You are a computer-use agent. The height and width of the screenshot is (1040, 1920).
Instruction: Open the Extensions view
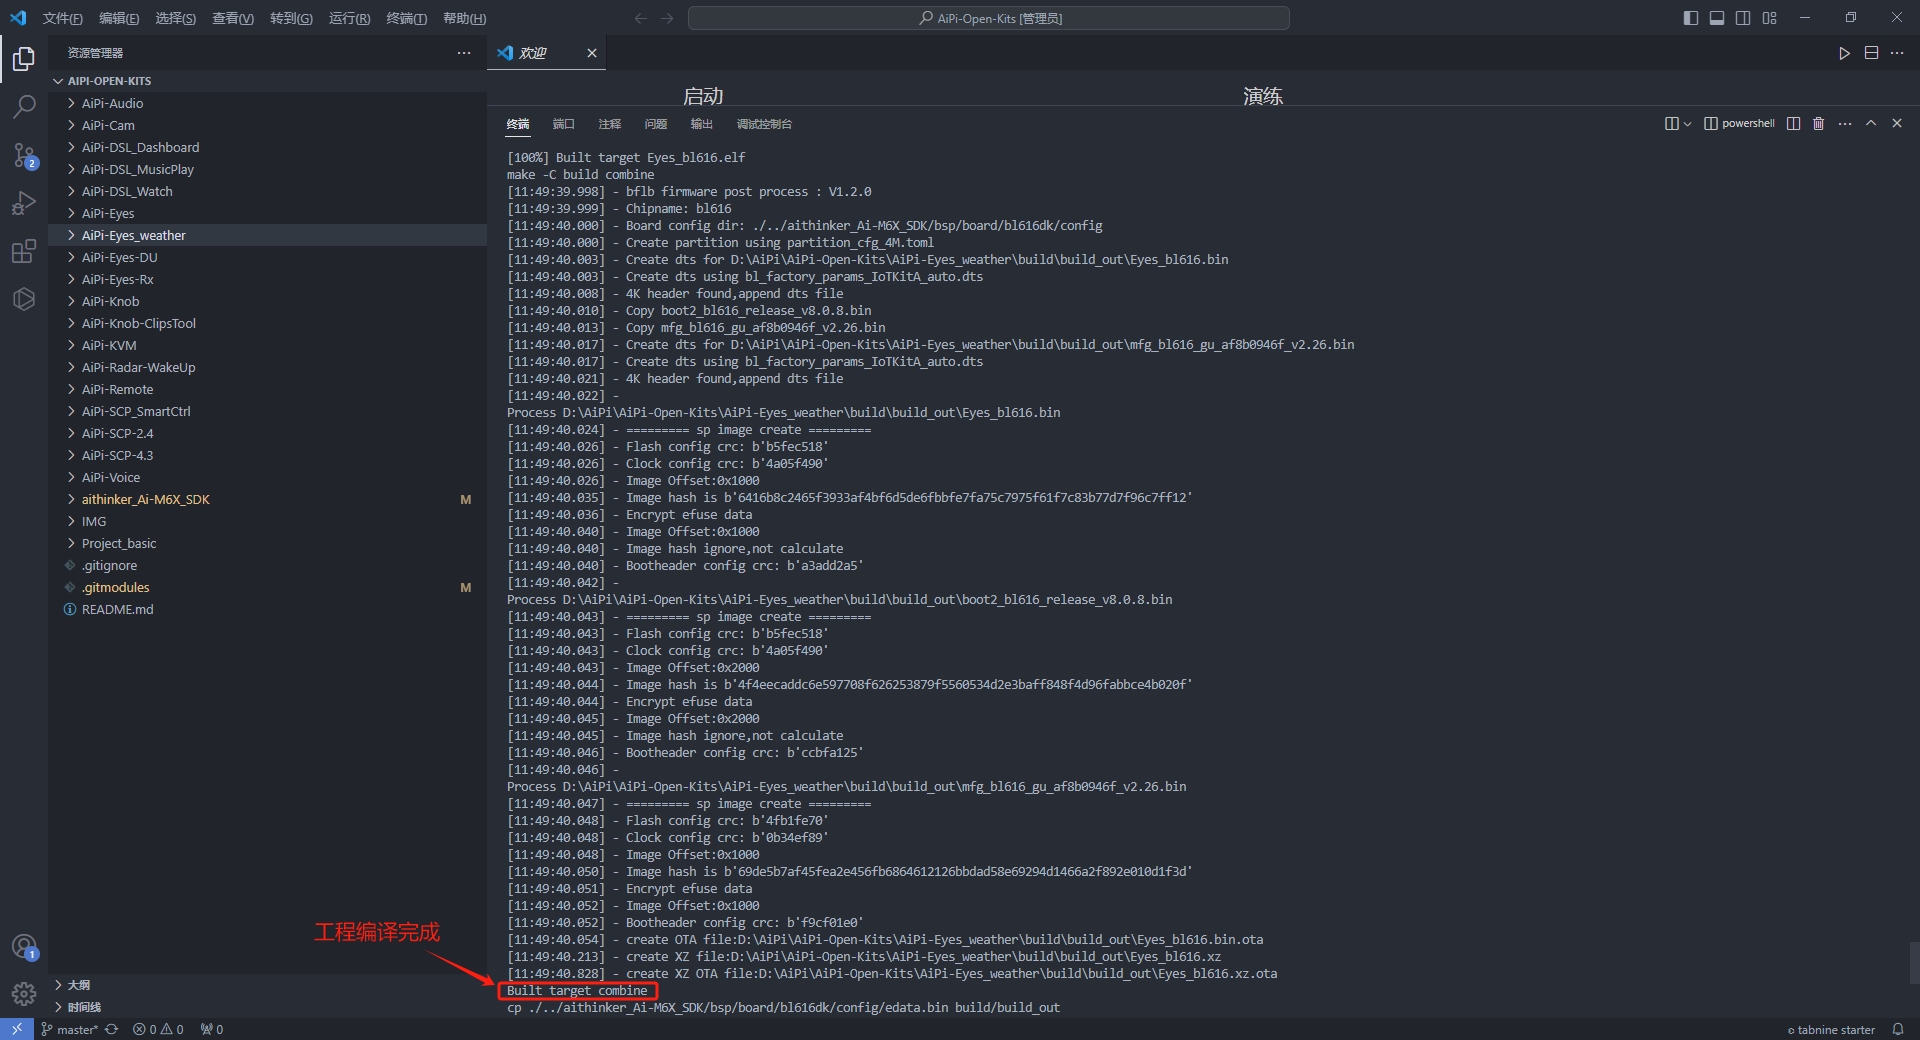click(24, 251)
